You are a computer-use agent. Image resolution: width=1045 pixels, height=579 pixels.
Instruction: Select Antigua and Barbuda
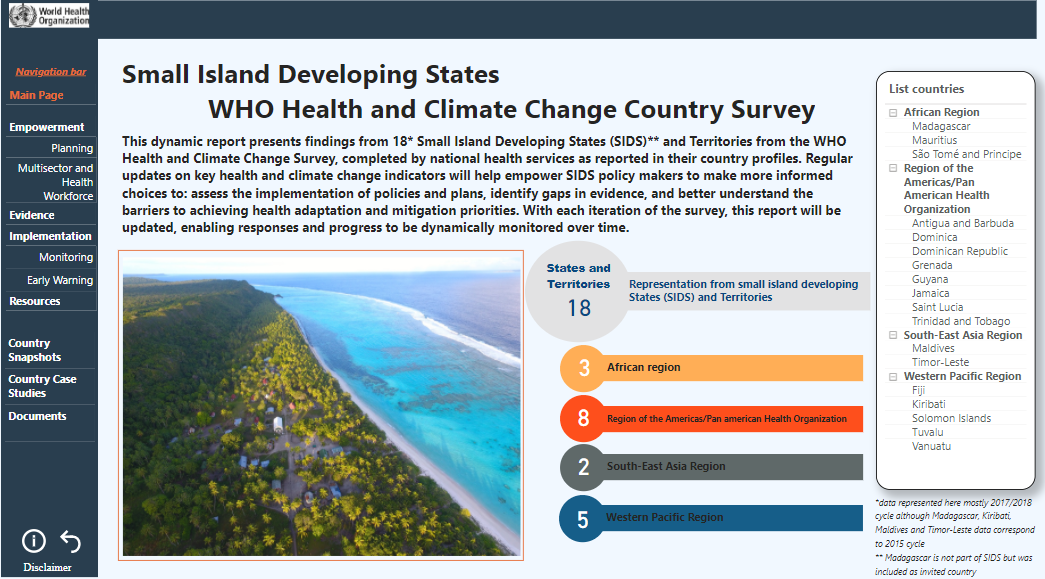click(x=963, y=224)
